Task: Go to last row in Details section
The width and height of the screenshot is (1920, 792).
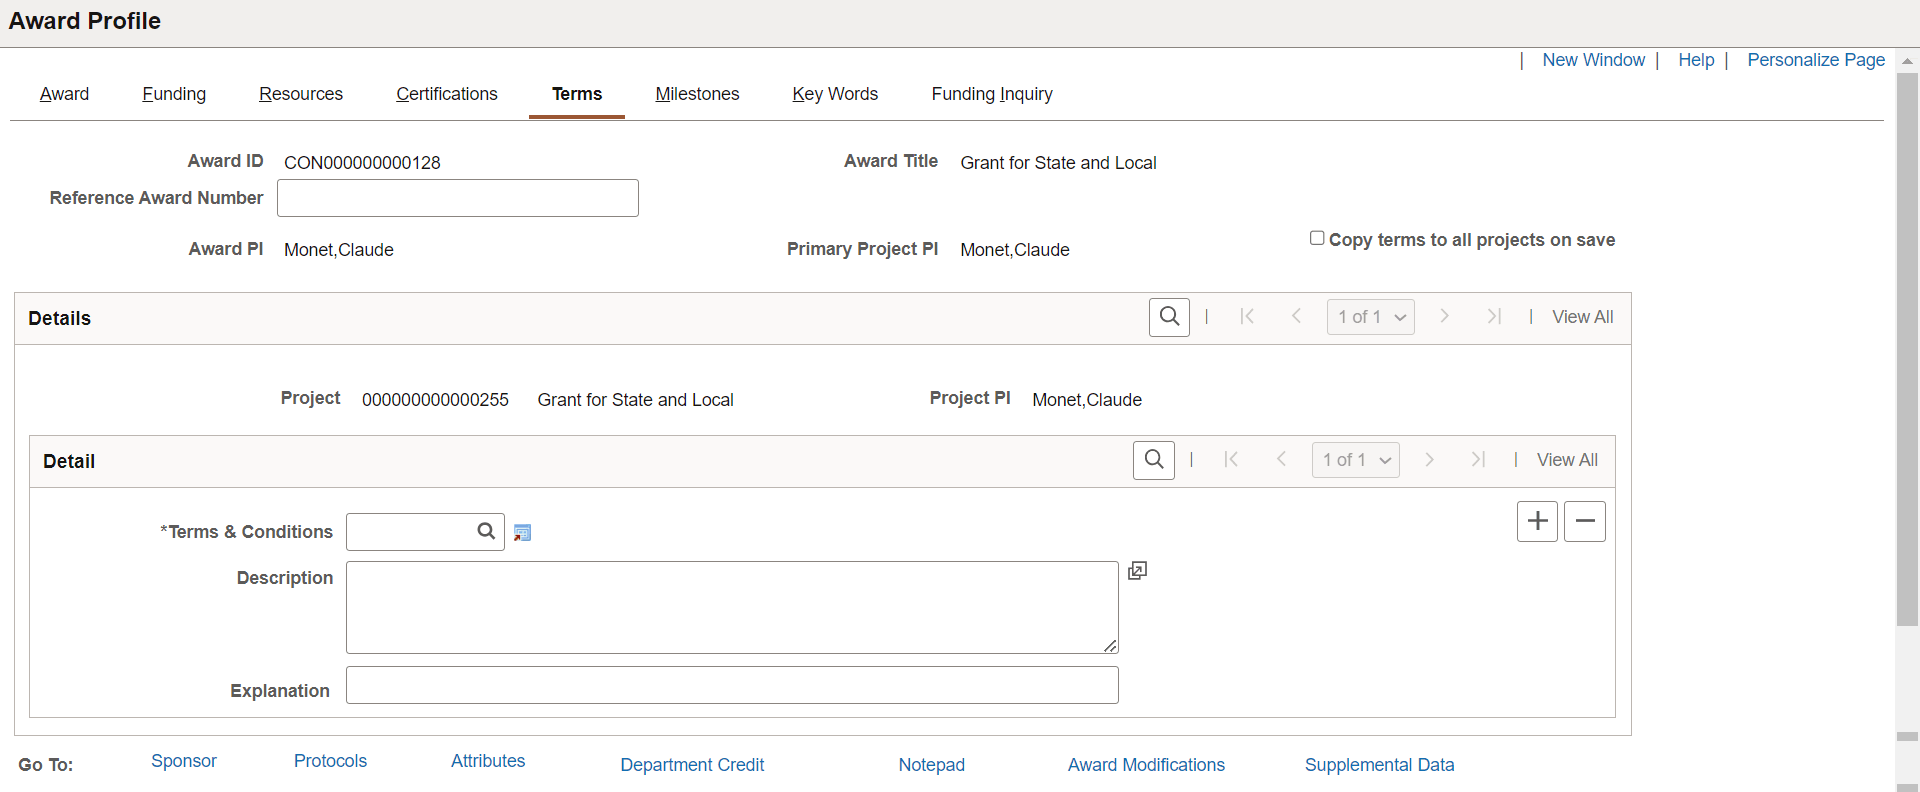Action: click(1494, 317)
